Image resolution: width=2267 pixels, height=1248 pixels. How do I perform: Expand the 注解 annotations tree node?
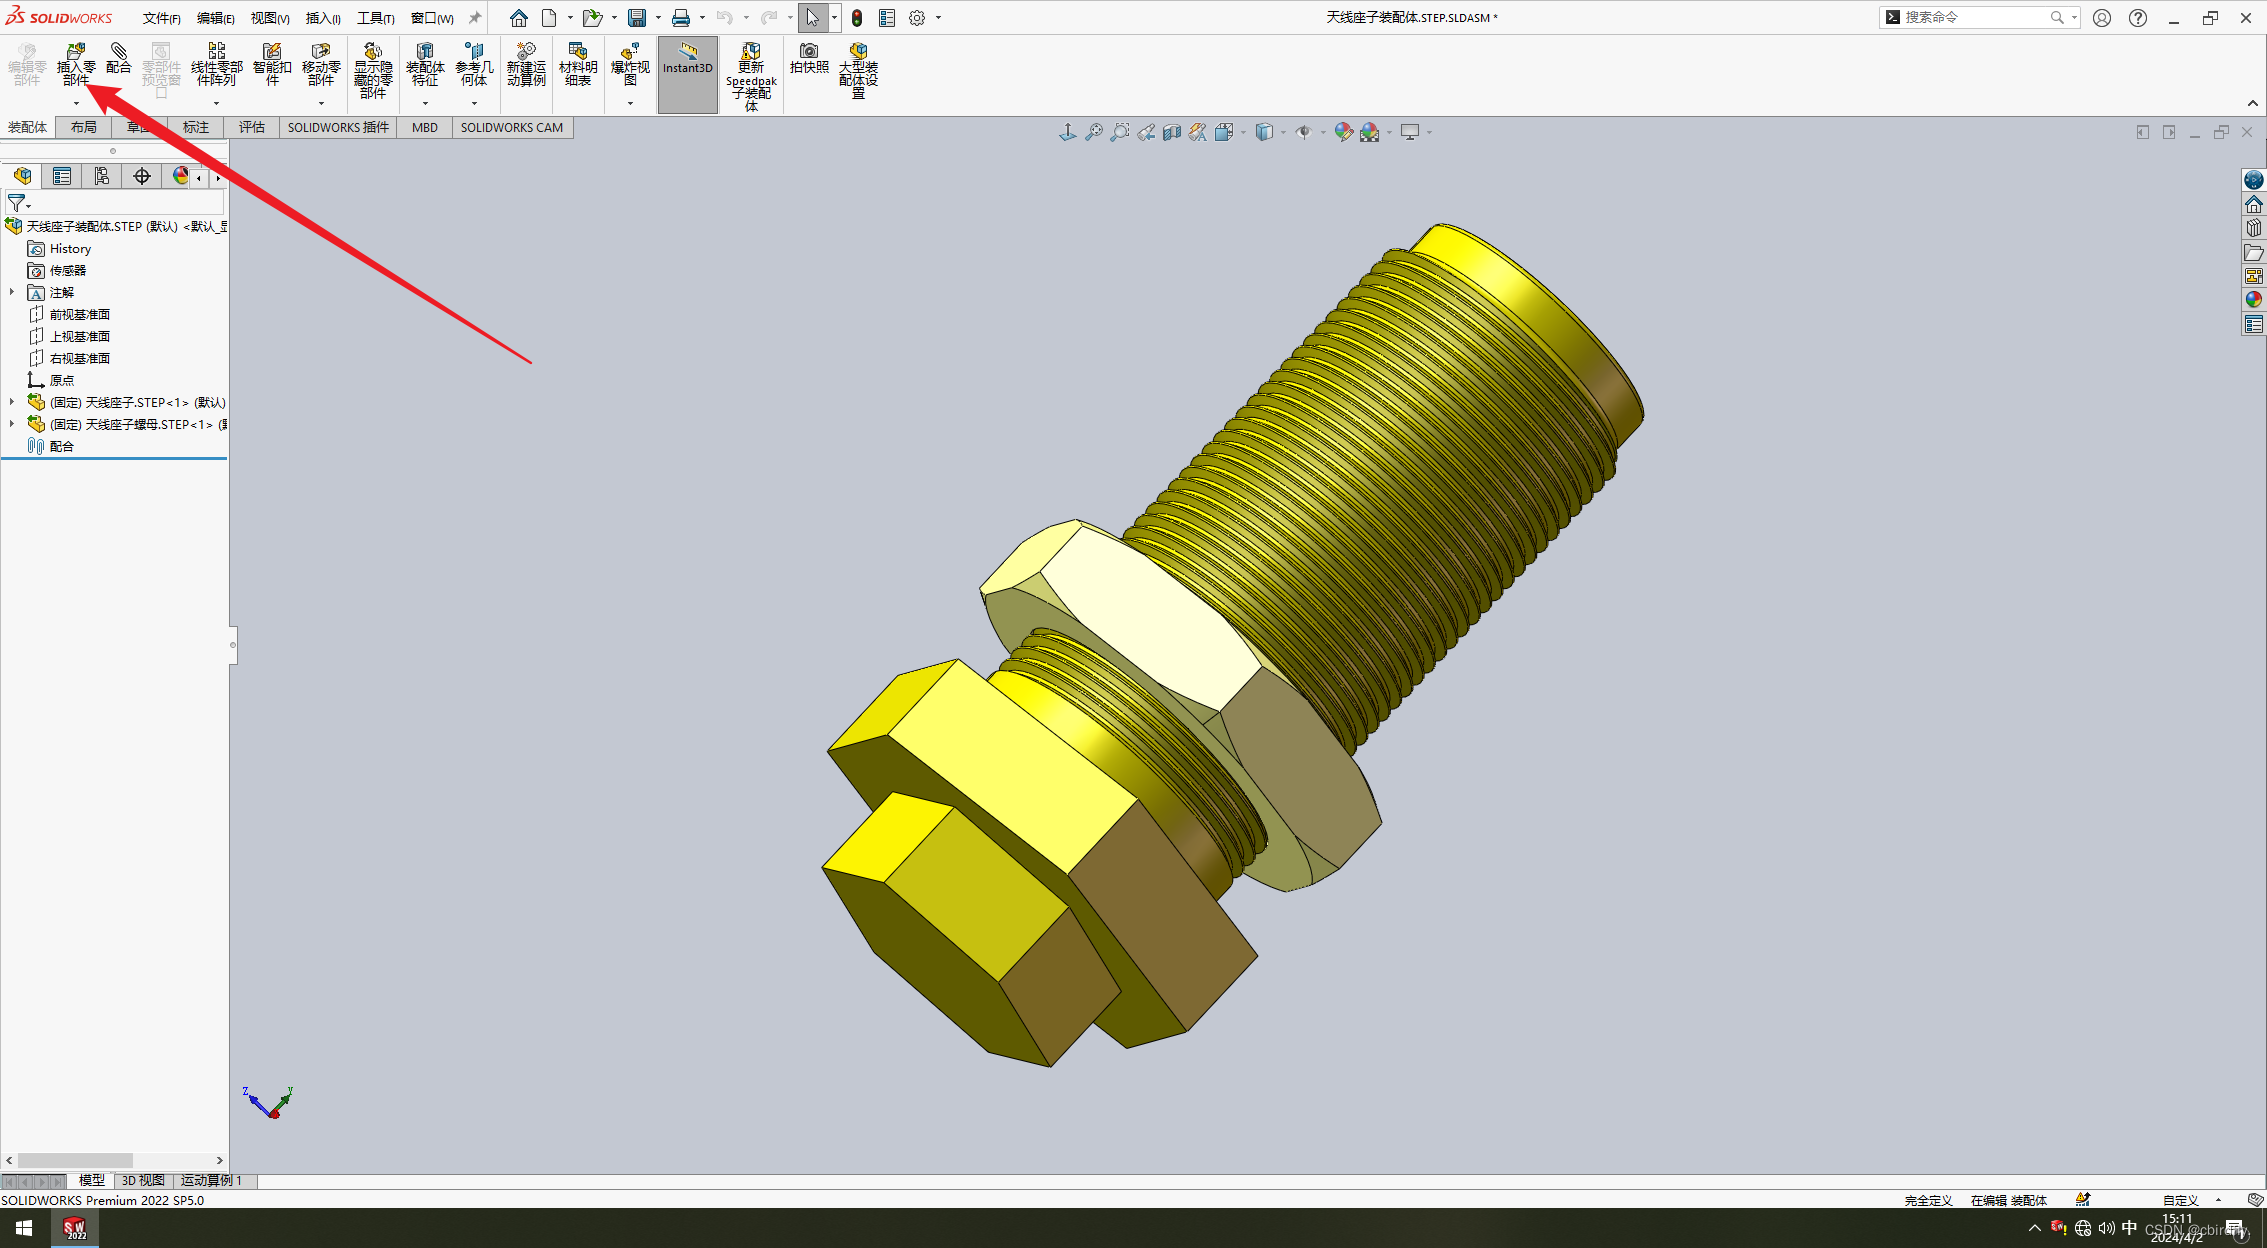12,292
